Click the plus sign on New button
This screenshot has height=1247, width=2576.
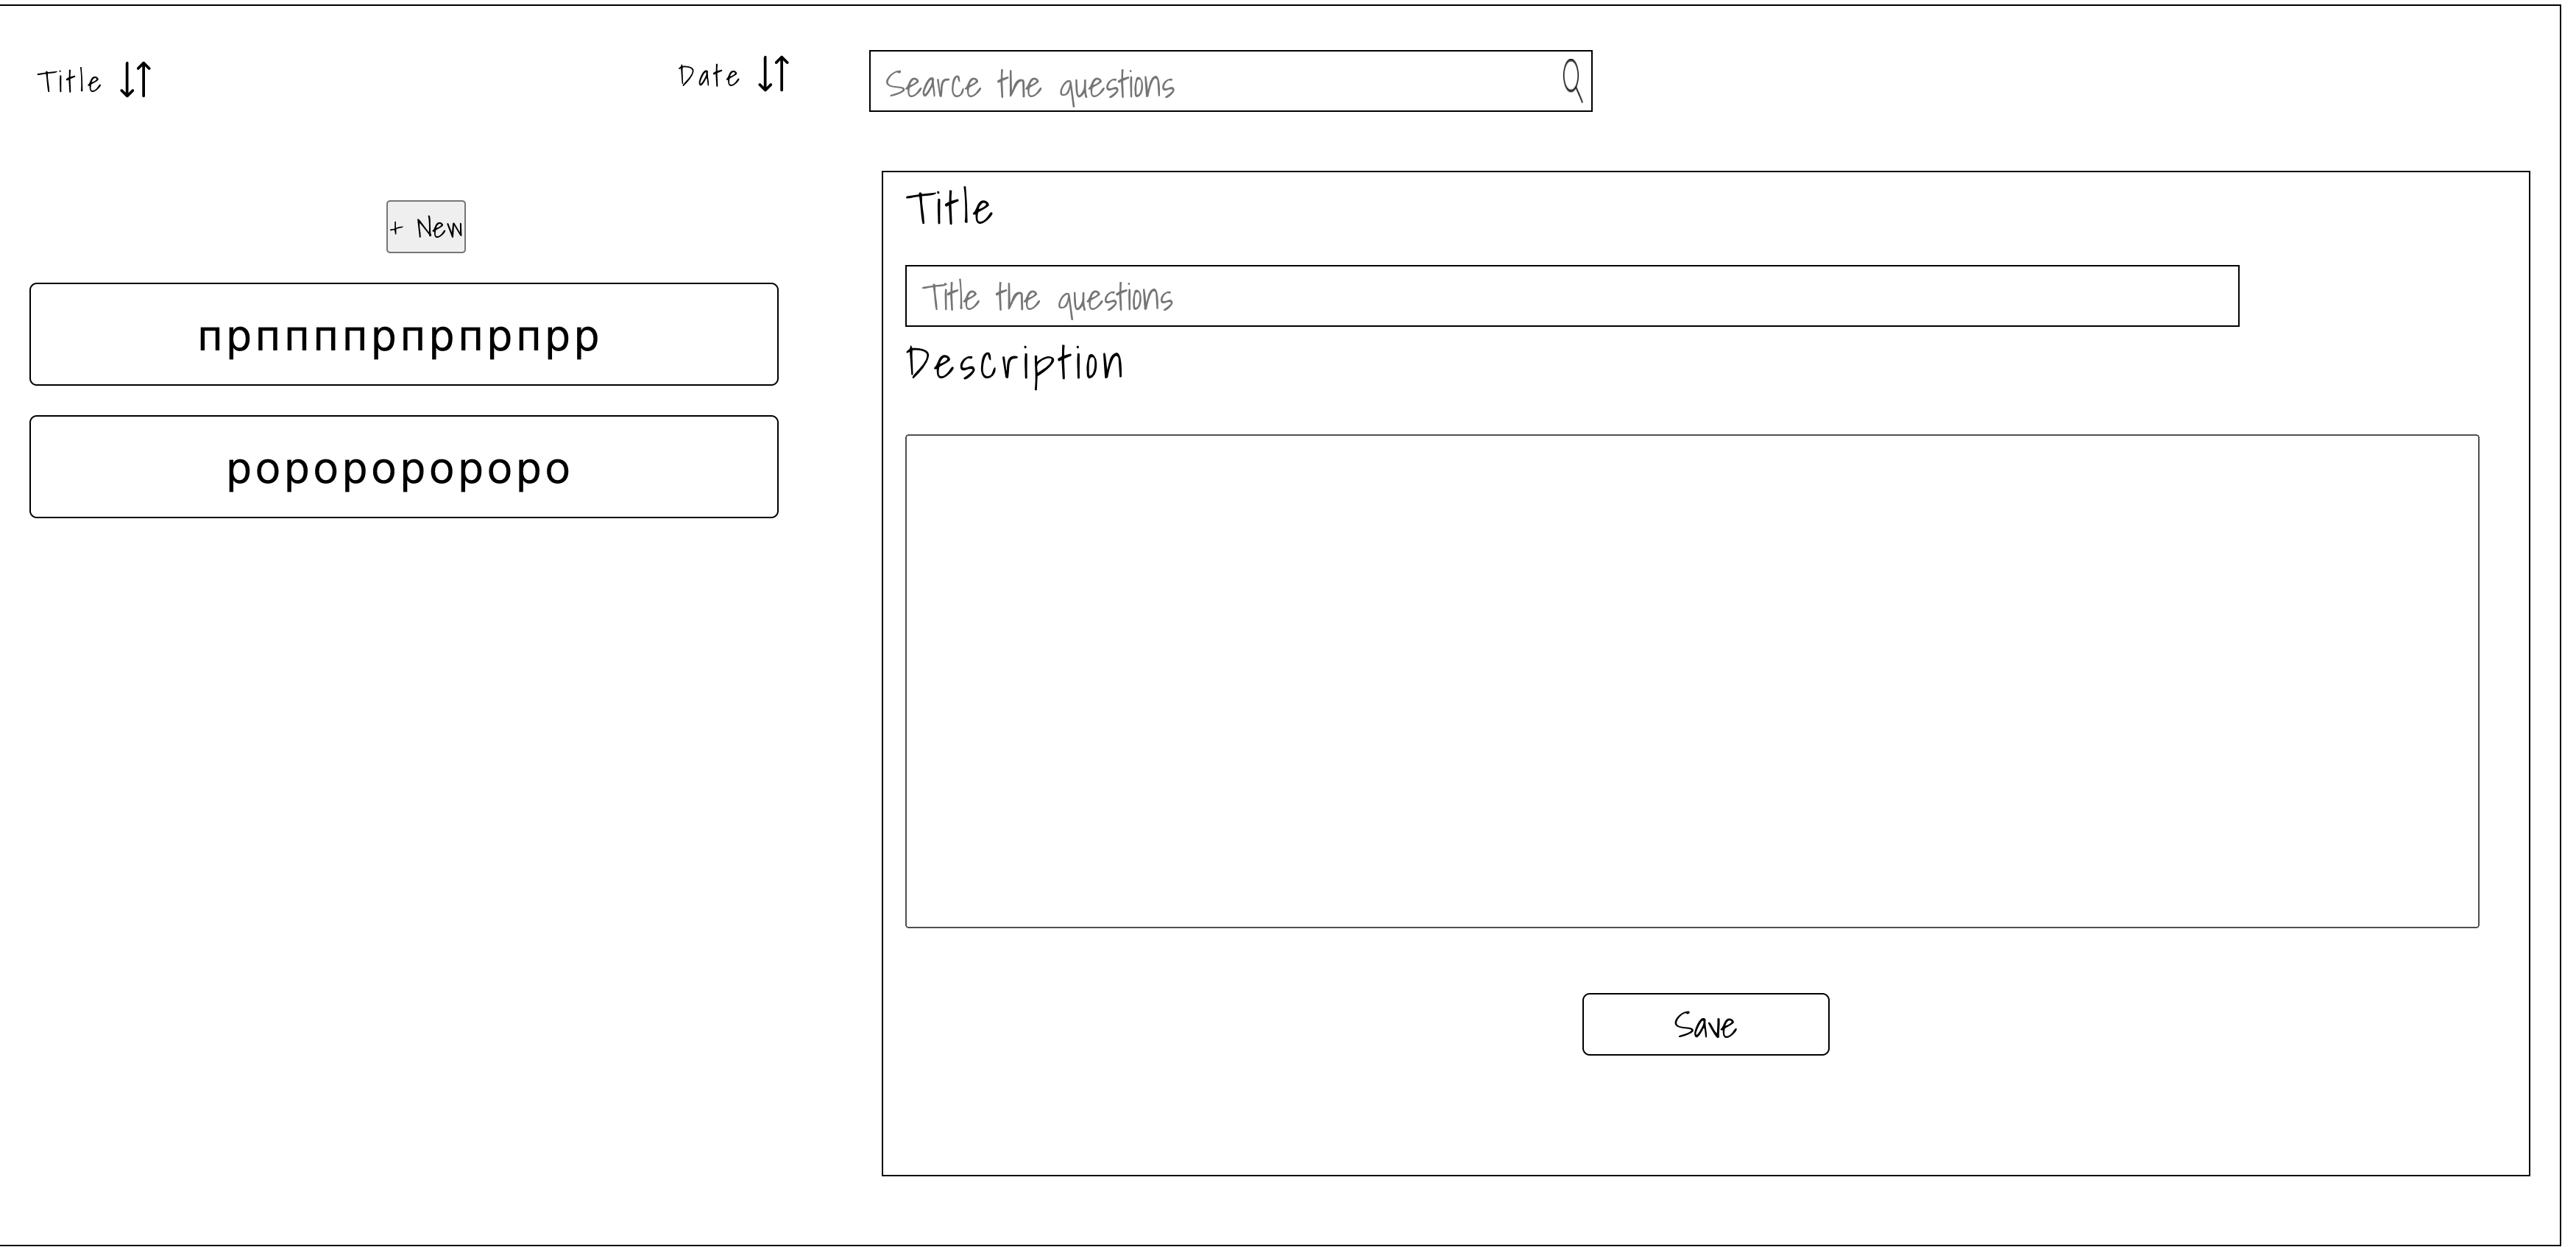396,228
